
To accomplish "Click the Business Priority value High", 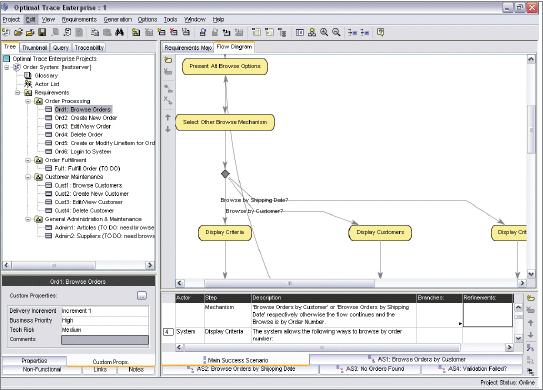I will (x=105, y=321).
